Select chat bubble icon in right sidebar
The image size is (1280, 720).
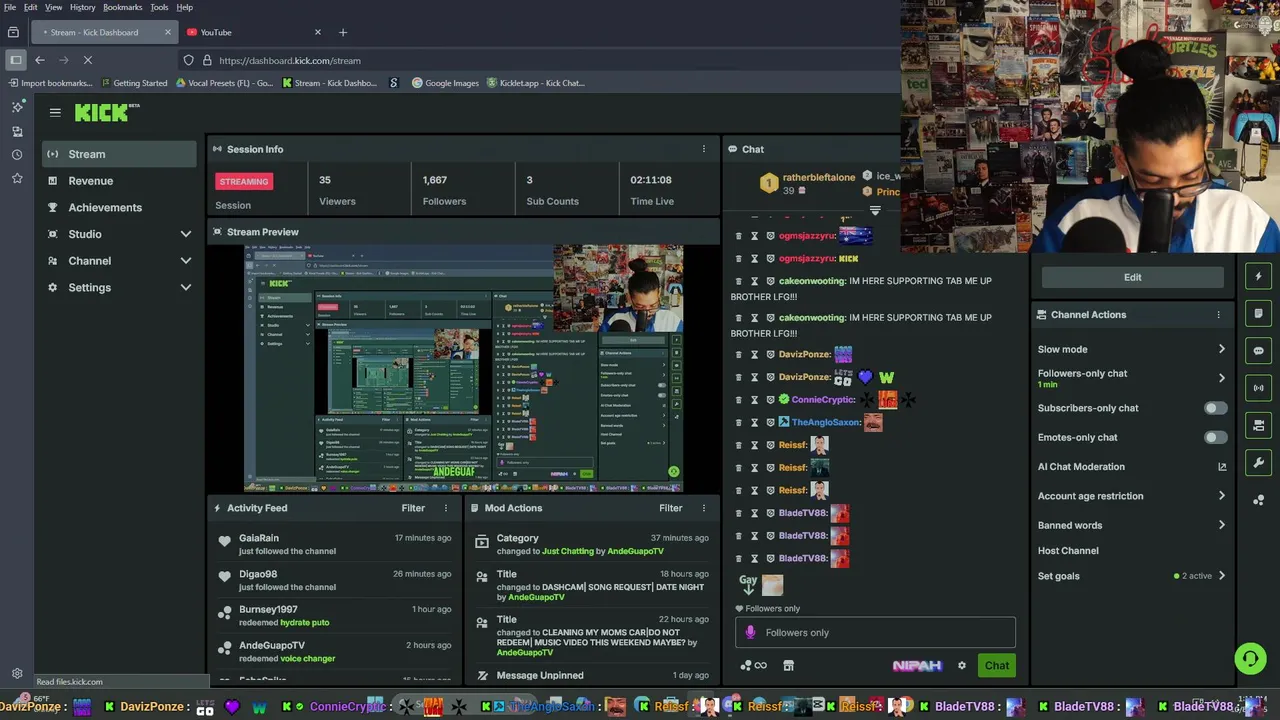click(x=1259, y=351)
